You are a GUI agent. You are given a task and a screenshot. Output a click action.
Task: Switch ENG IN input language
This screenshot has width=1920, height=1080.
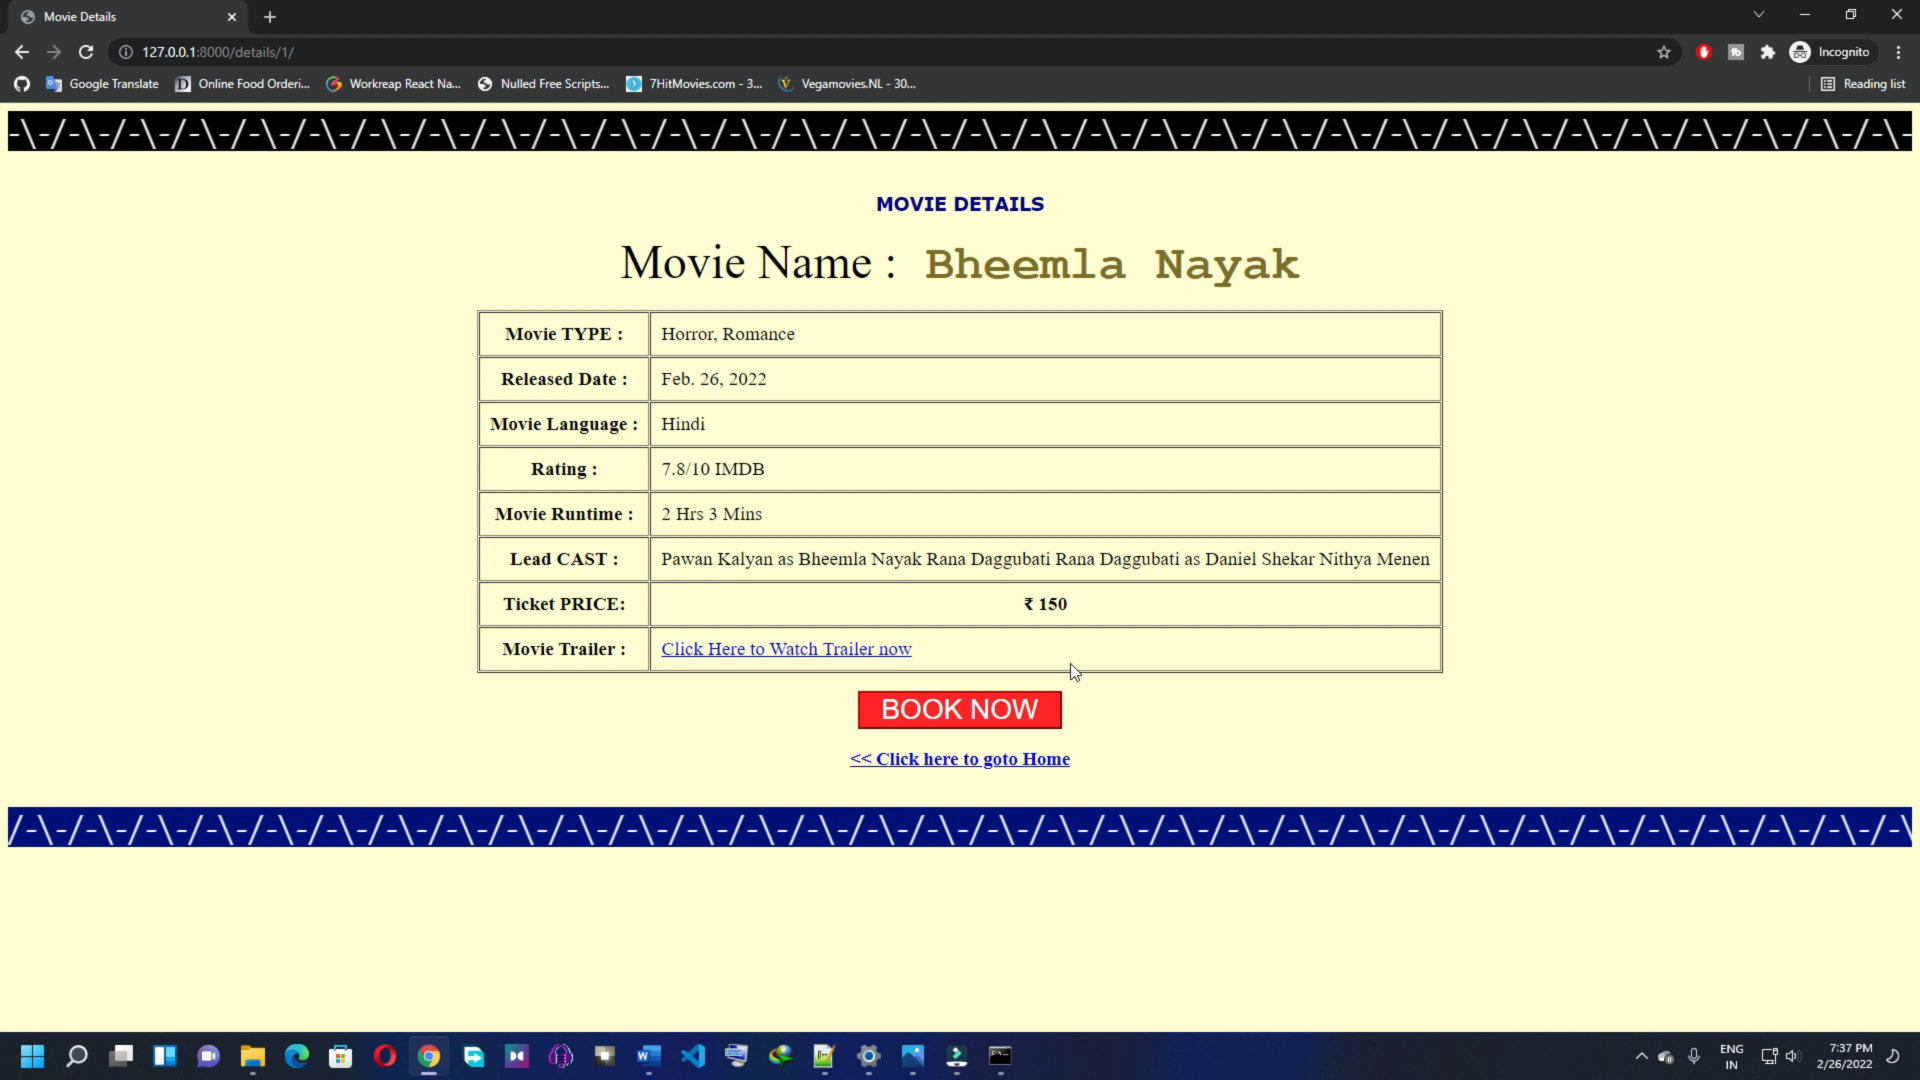point(1731,1057)
